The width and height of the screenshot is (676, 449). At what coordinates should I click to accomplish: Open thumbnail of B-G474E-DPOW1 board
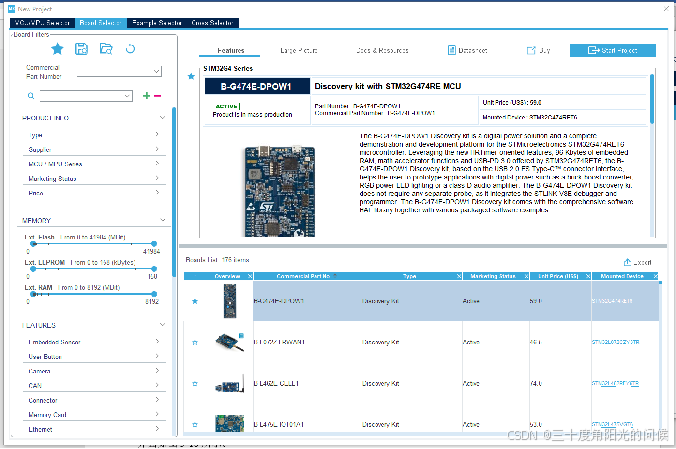(x=230, y=301)
